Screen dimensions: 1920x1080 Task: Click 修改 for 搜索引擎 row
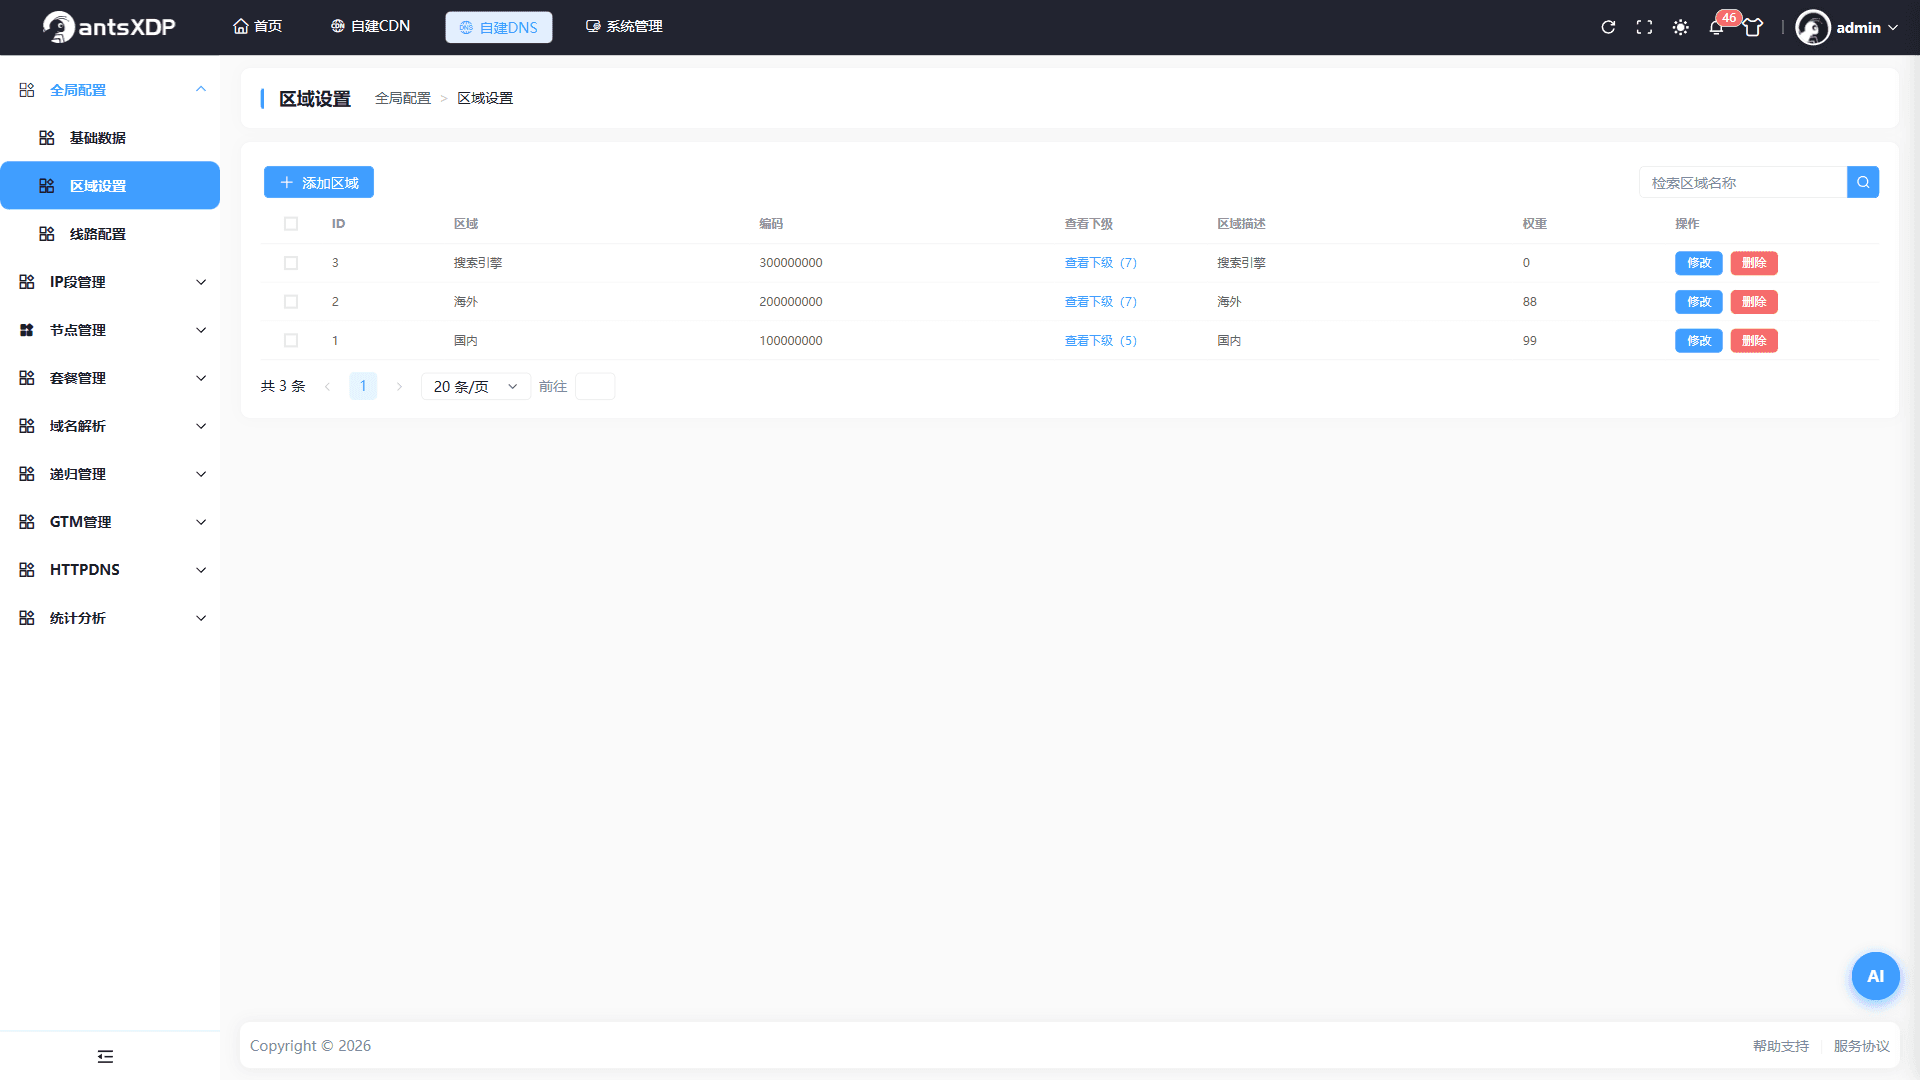tap(1699, 263)
